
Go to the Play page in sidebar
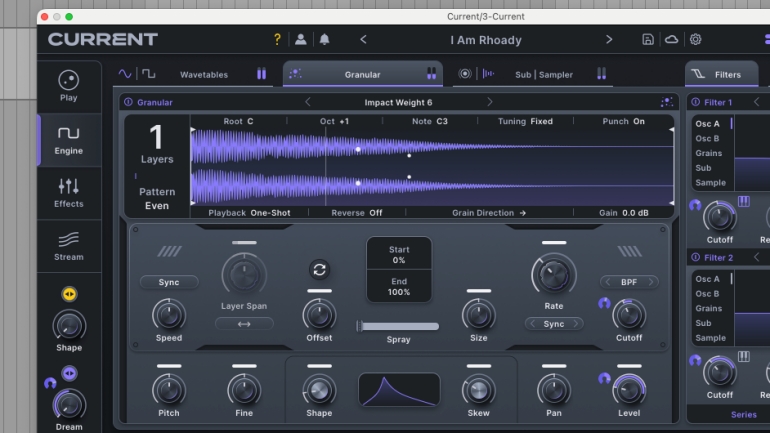click(69, 86)
